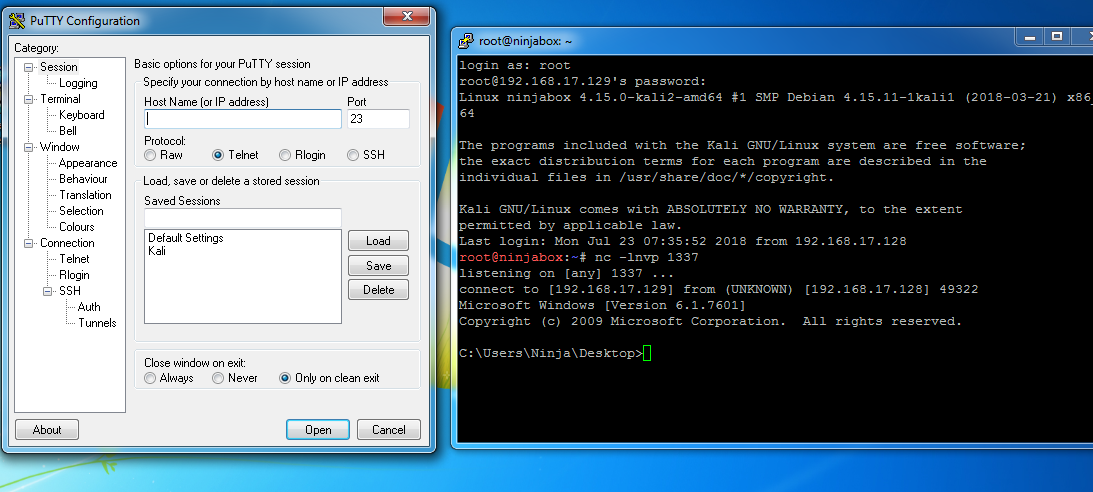This screenshot has width=1093, height=492.
Task: Click the PuTTY Configuration title bar icon
Action: pyautogui.click(x=17, y=20)
